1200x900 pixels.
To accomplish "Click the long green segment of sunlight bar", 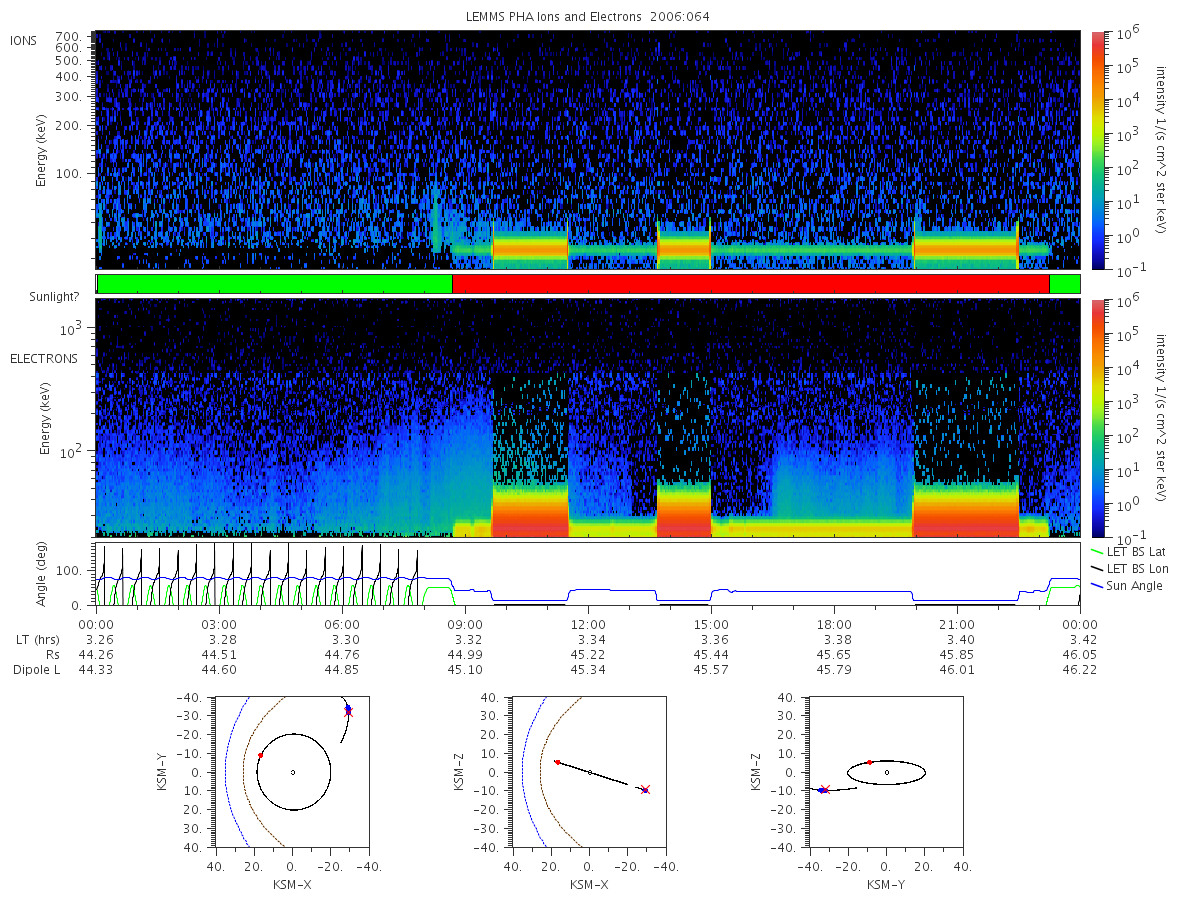I will pos(275,284).
